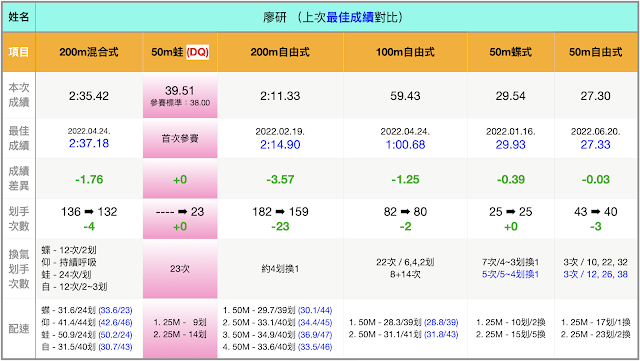Image resolution: width=640 pixels, height=361 pixels.
Task: Click the 本次成績 row label
Action: pyautogui.click(x=19, y=95)
